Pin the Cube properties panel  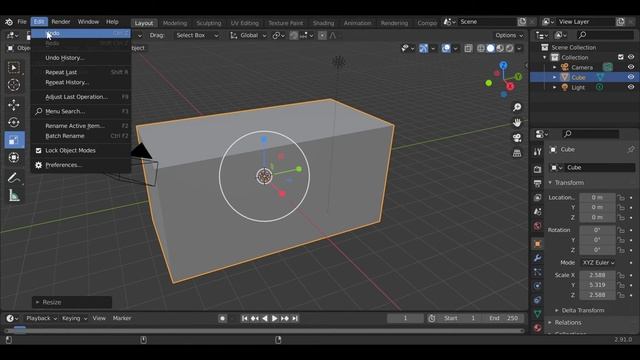pyautogui.click(x=631, y=149)
